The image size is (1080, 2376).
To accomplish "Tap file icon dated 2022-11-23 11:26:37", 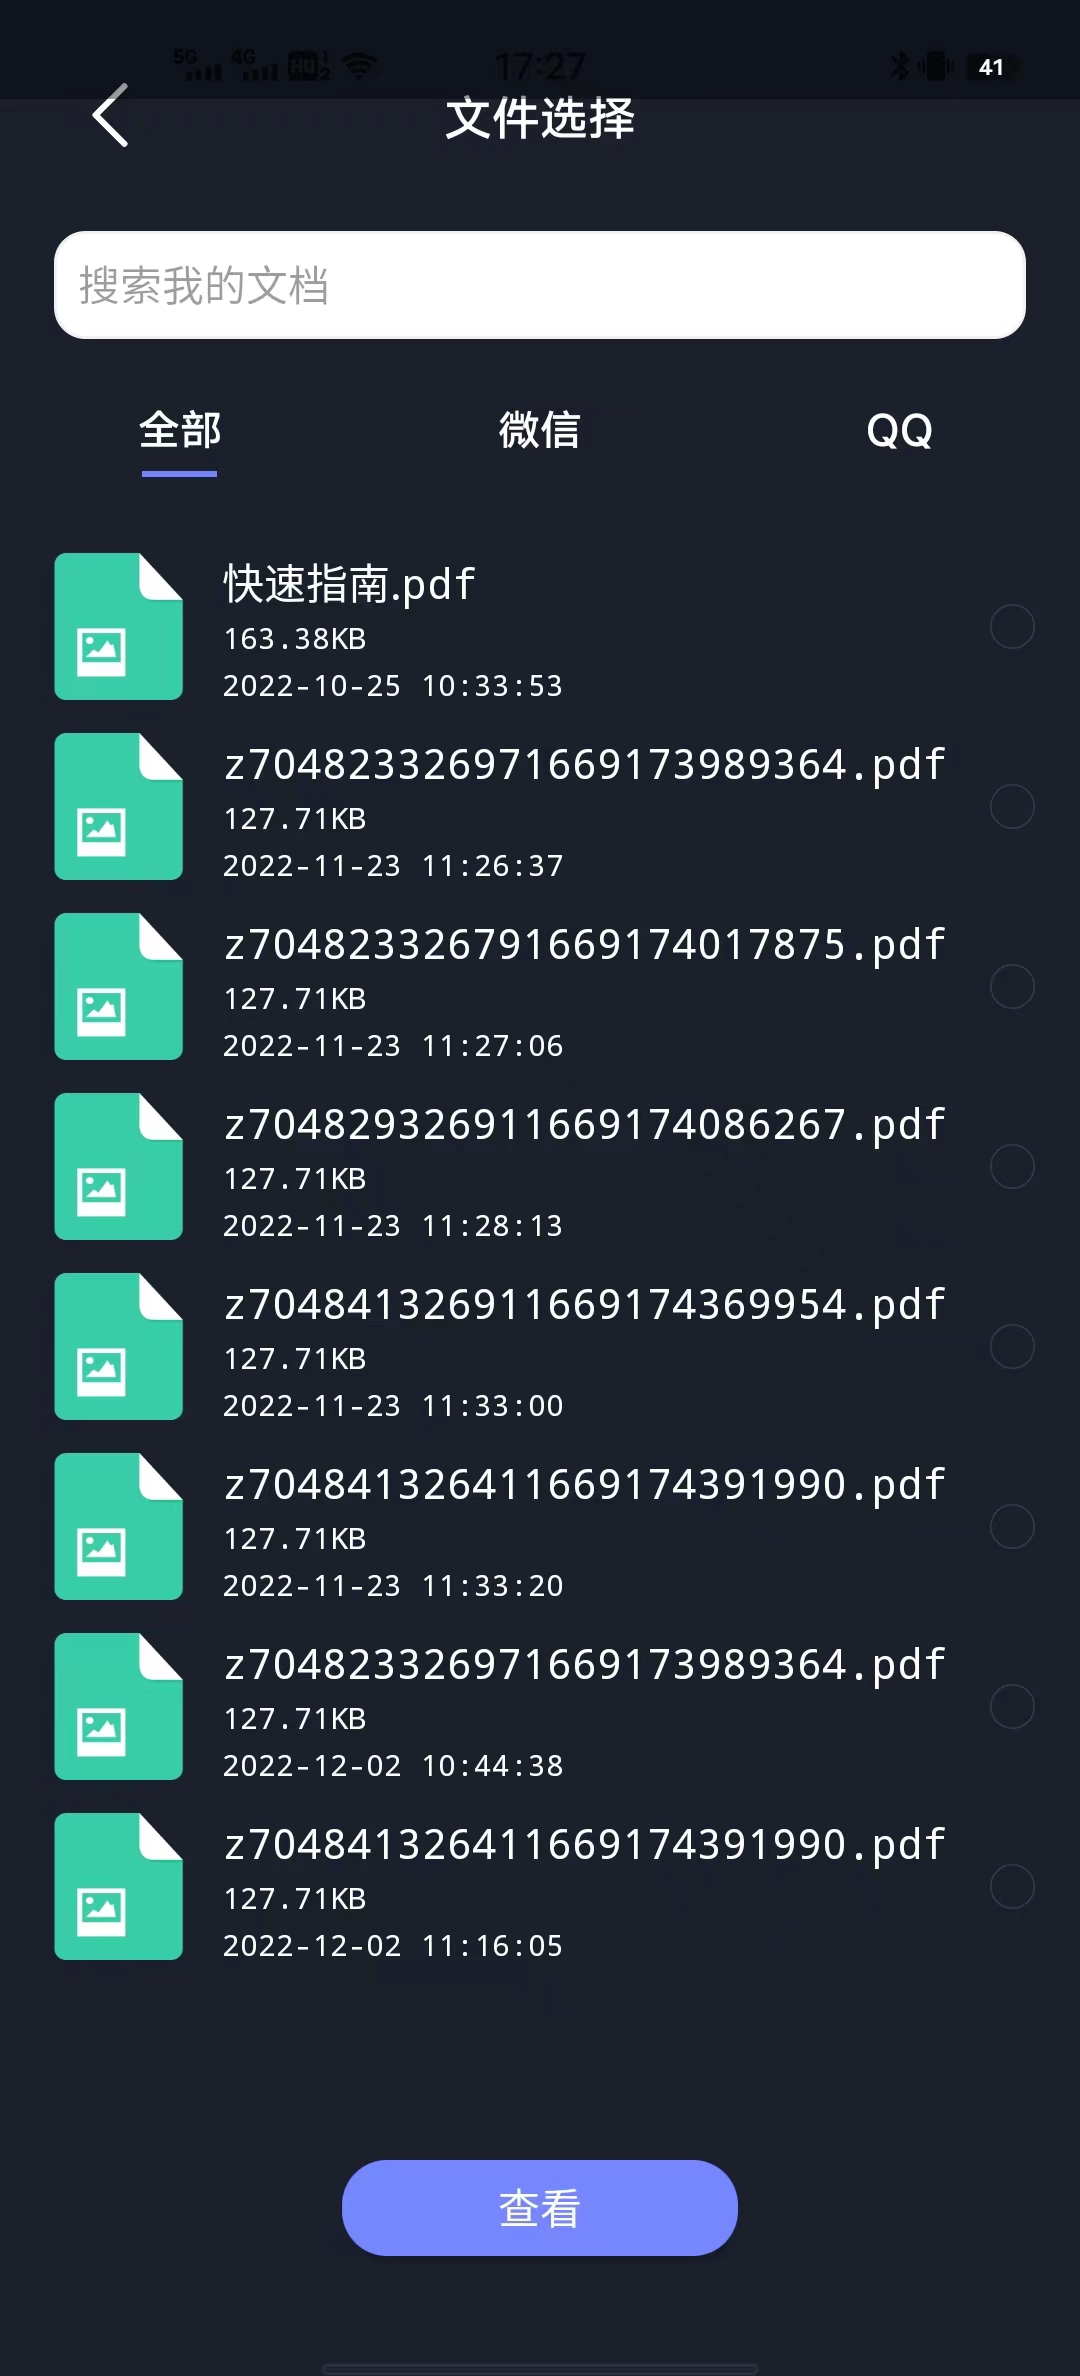I will pyautogui.click(x=118, y=806).
